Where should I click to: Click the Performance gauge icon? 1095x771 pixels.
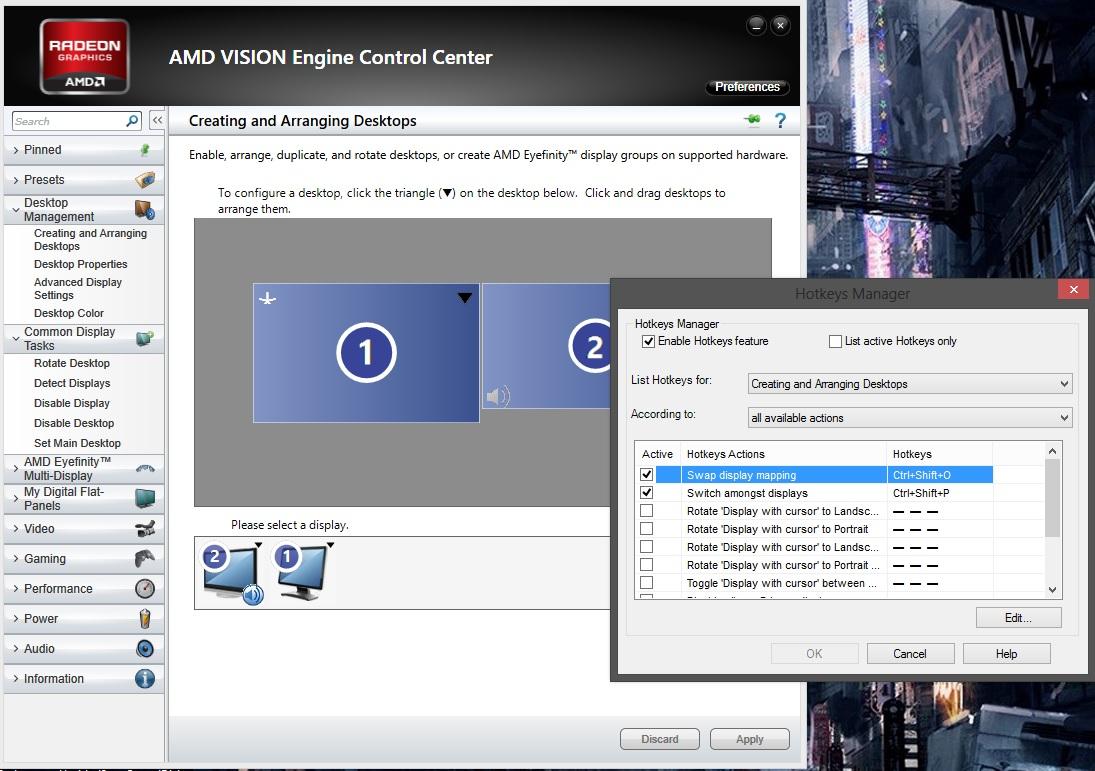click(145, 589)
